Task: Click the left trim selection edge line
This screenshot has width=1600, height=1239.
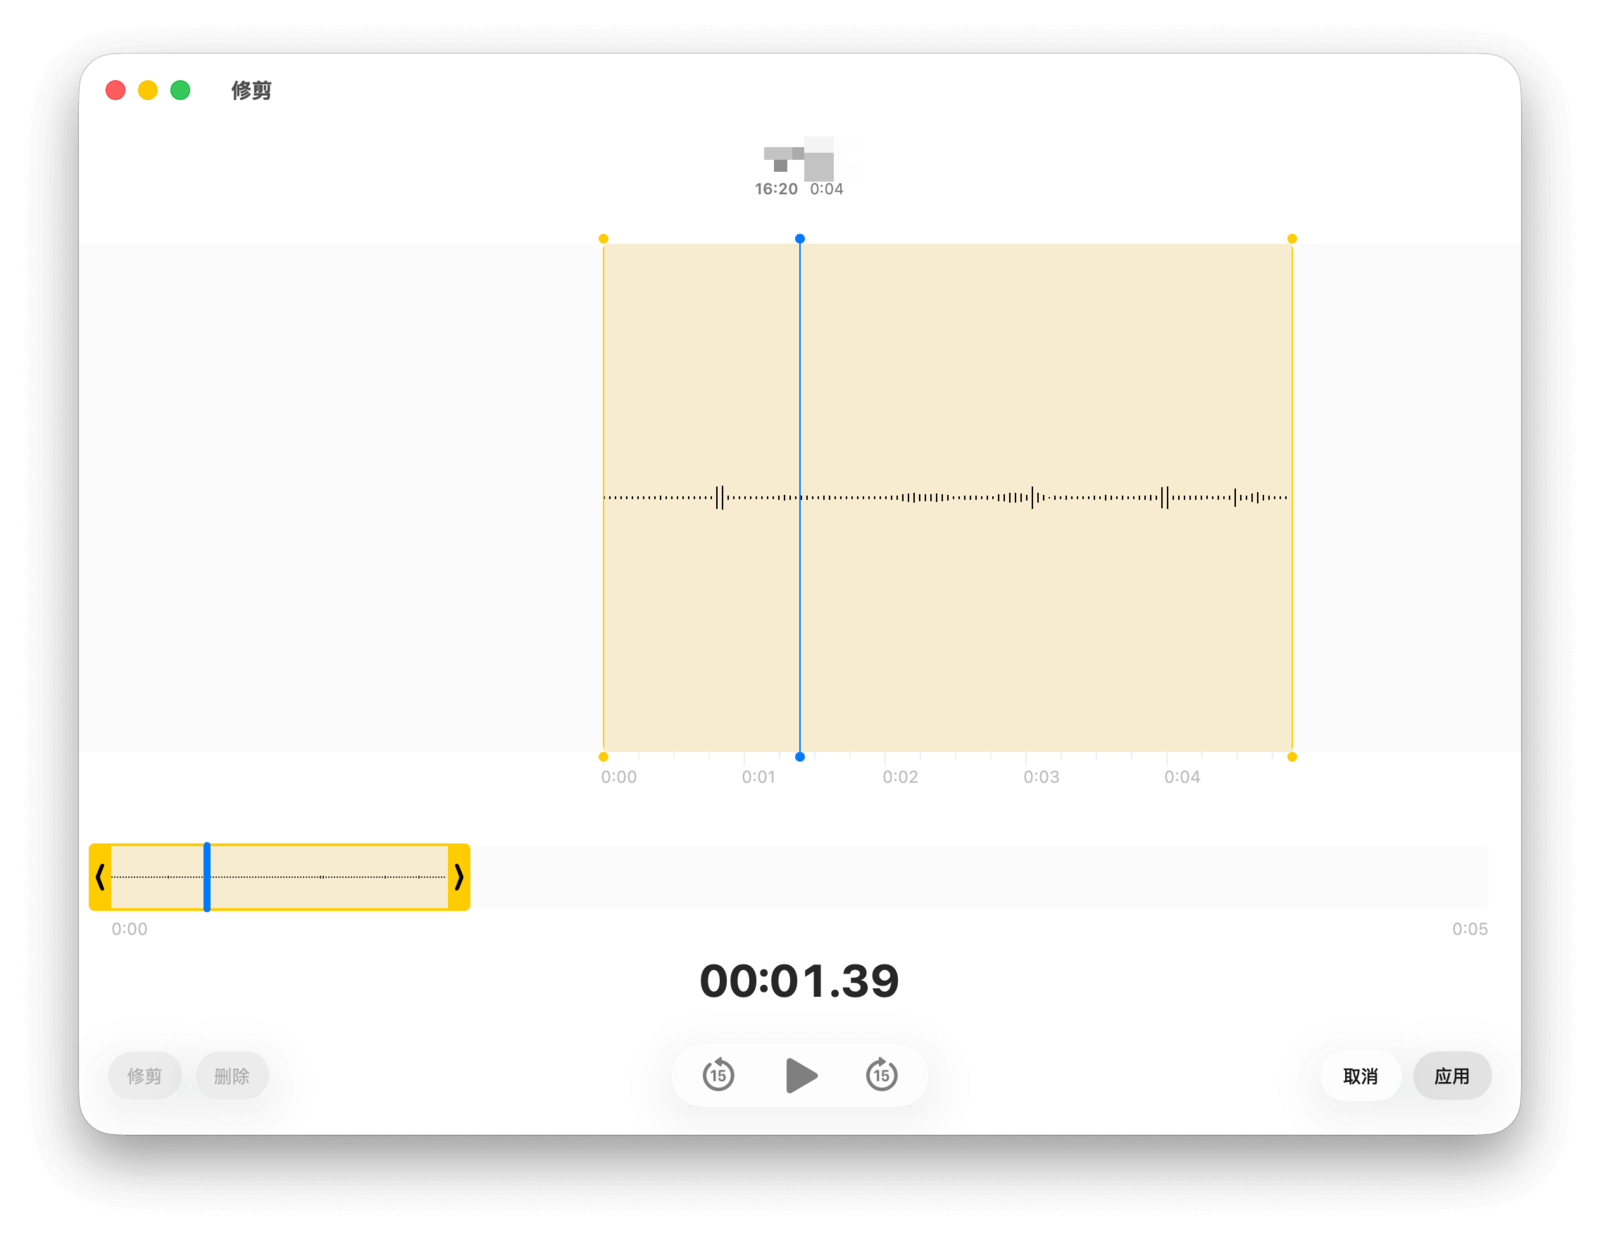Action: [x=603, y=400]
